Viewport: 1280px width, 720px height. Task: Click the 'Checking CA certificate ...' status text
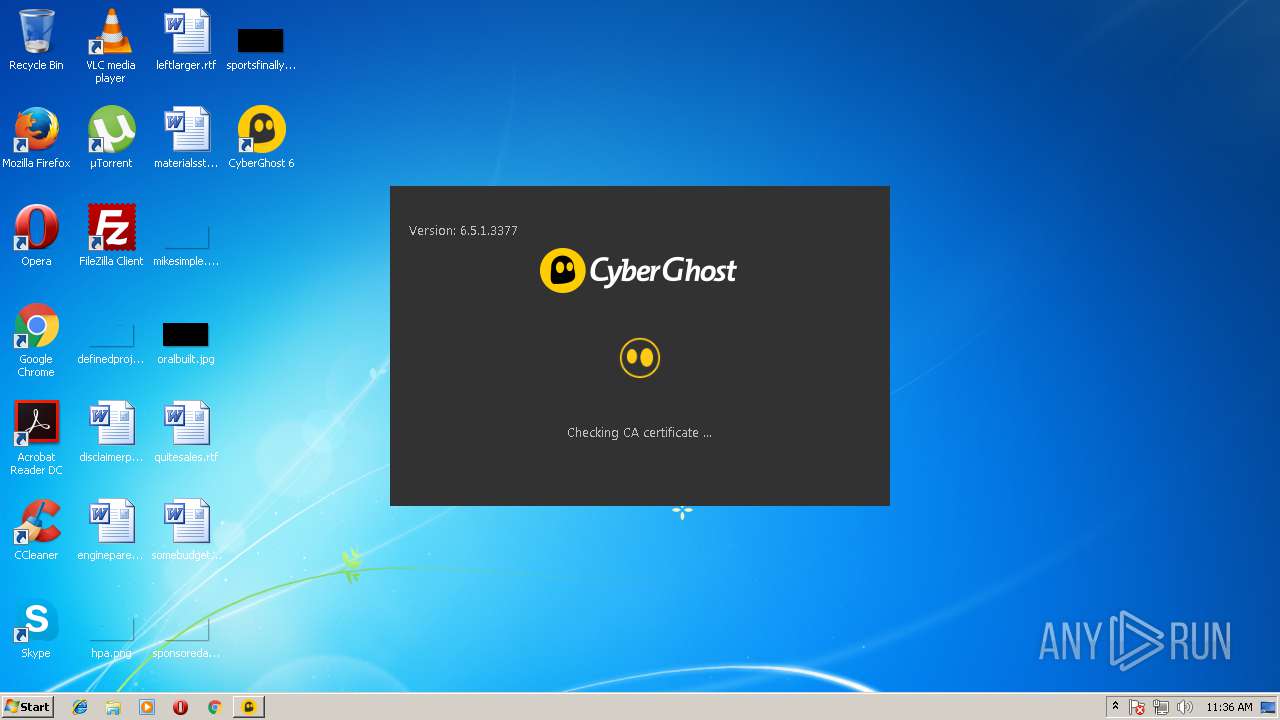[639, 433]
